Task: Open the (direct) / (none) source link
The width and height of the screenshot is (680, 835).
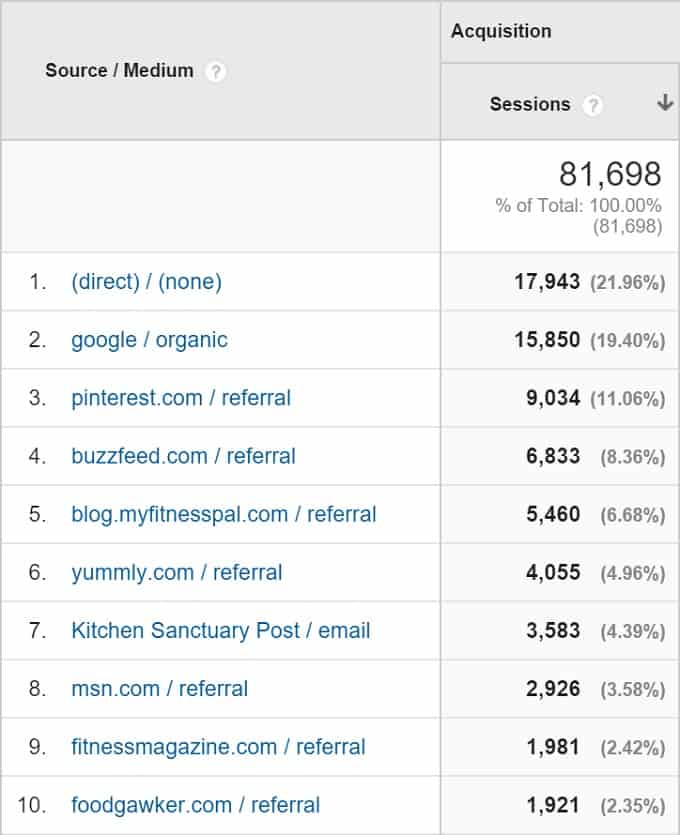Action: point(146,282)
